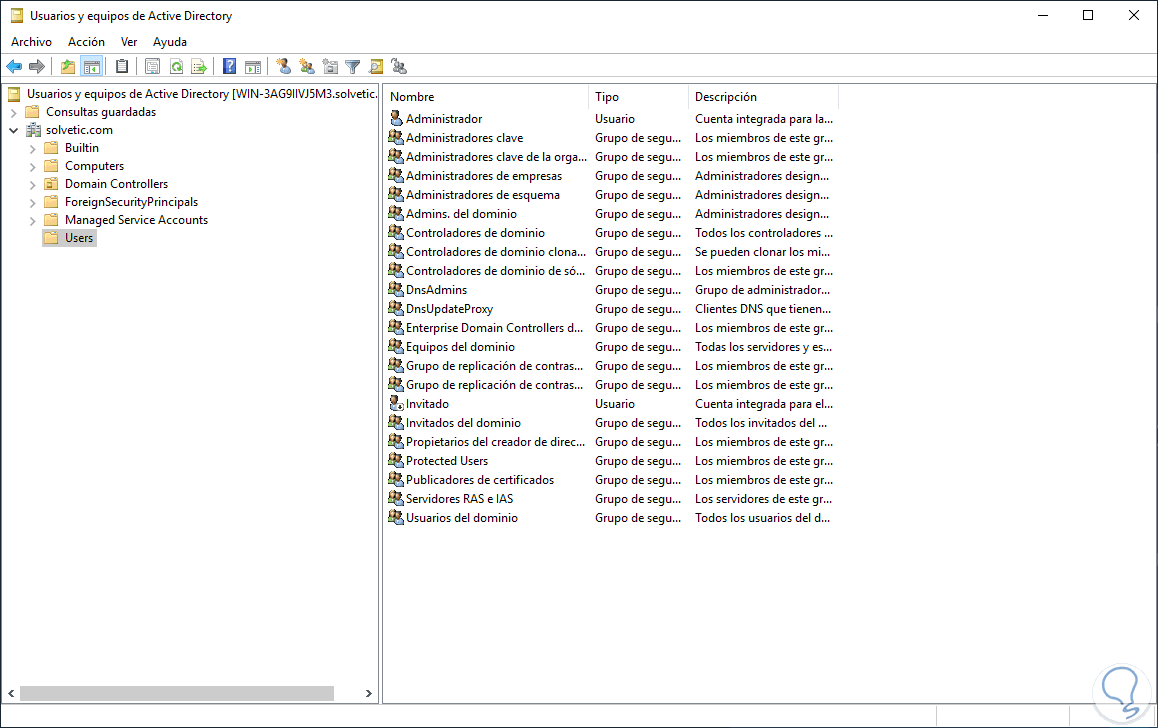Screen dimensions: 1158x728
Task: Create a new user icon
Action: click(x=284, y=66)
